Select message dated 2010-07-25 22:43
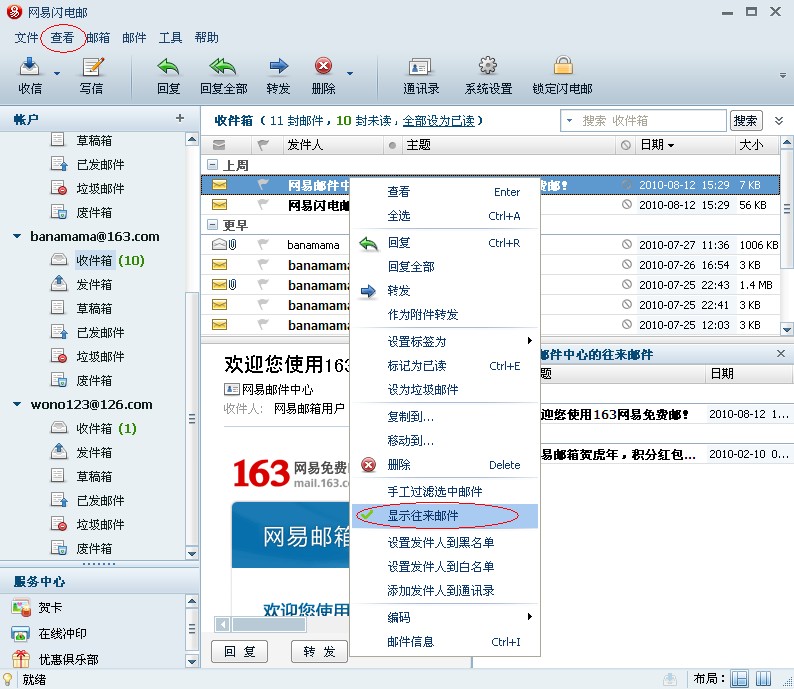This screenshot has height=689, width=794. 490,285
